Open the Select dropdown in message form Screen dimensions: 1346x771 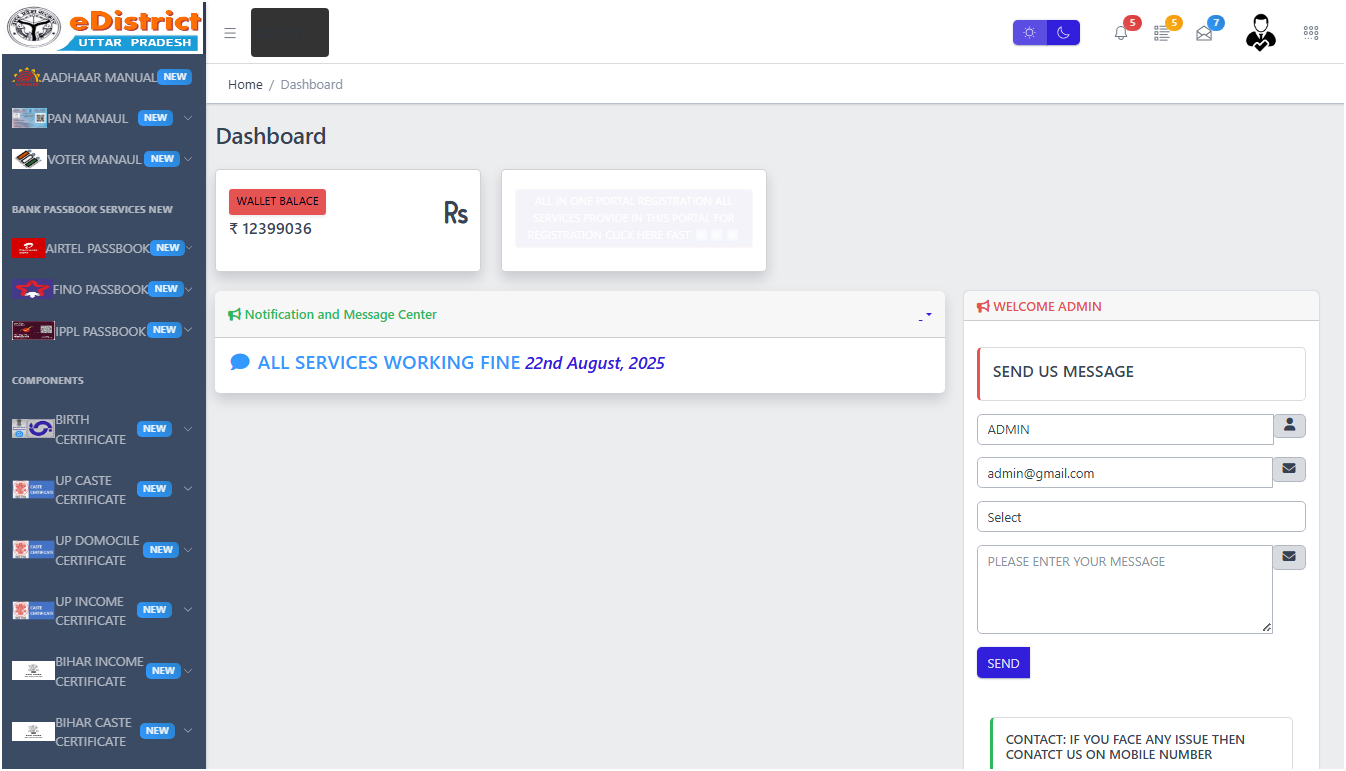tap(1140, 517)
